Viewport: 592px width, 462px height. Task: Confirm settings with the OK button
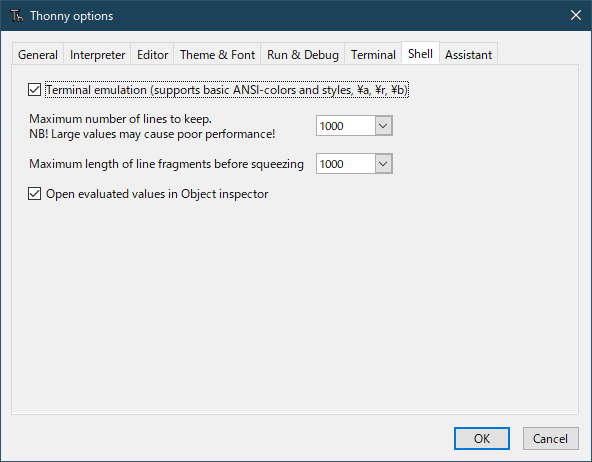tap(482, 439)
